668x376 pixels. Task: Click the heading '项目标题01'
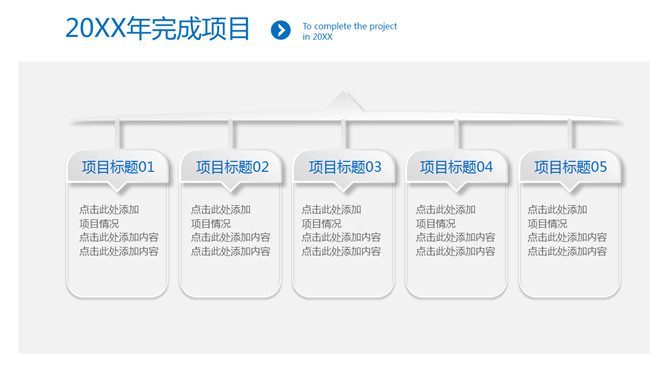point(118,167)
